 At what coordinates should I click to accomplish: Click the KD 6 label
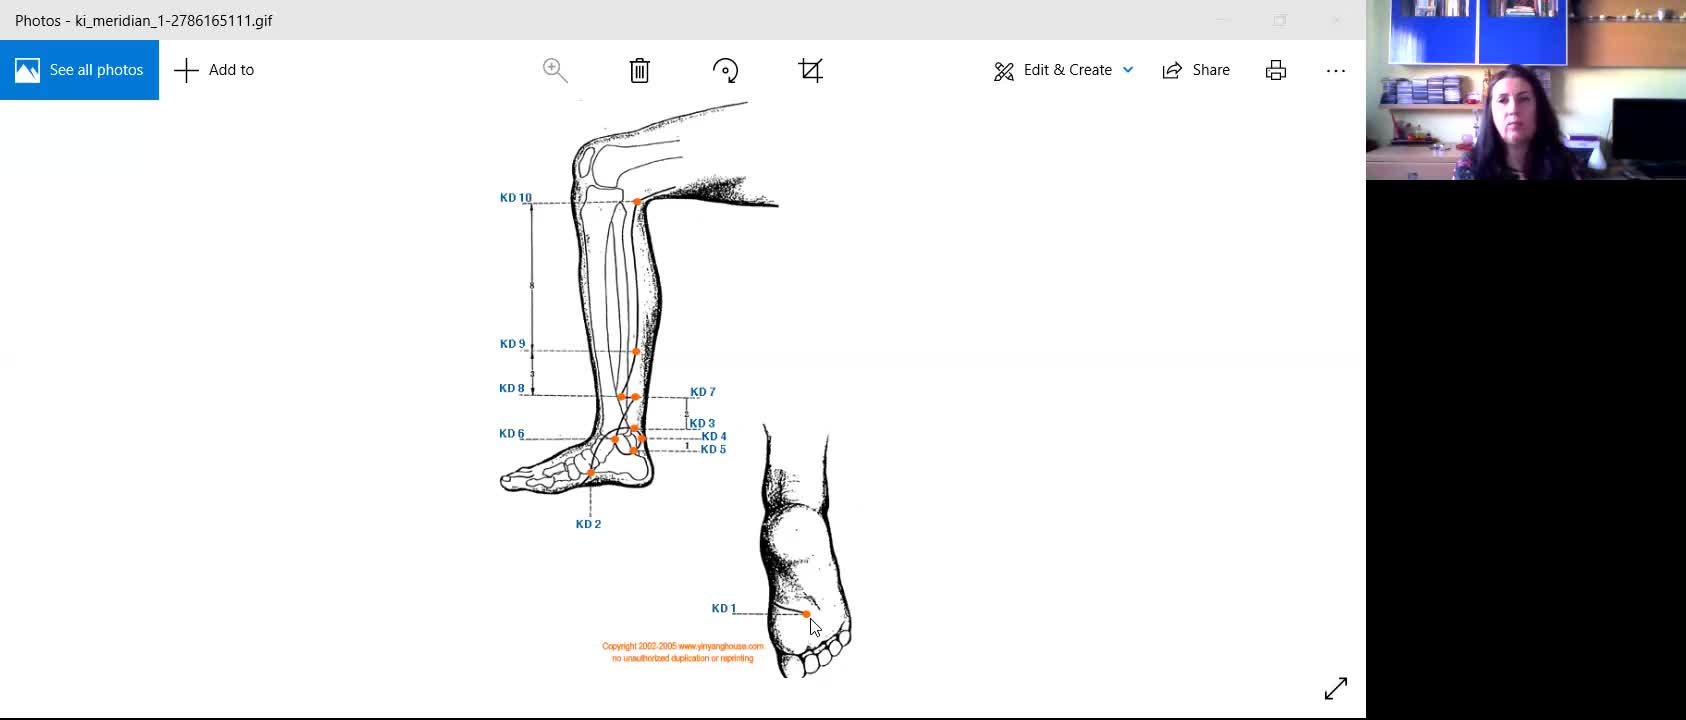pyautogui.click(x=512, y=434)
